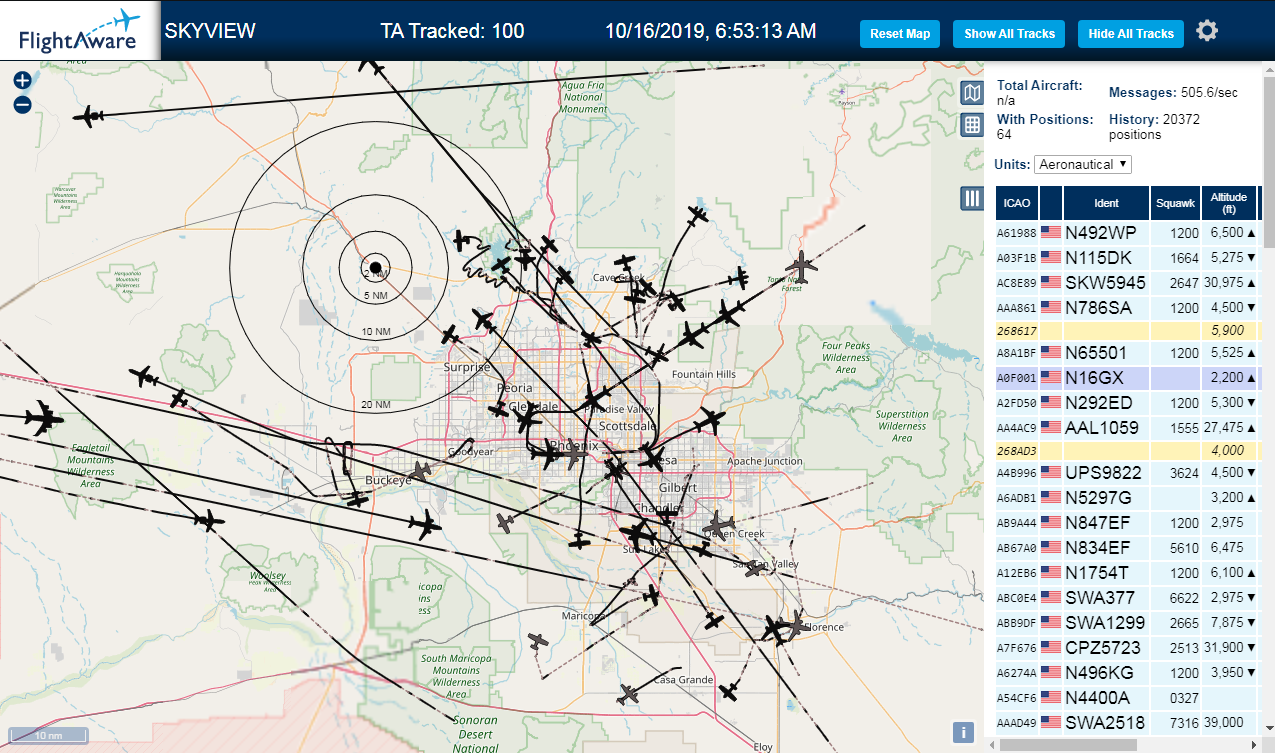Viewport: 1275px width, 753px height.
Task: Click the receiver site center dot
Action: click(x=375, y=266)
